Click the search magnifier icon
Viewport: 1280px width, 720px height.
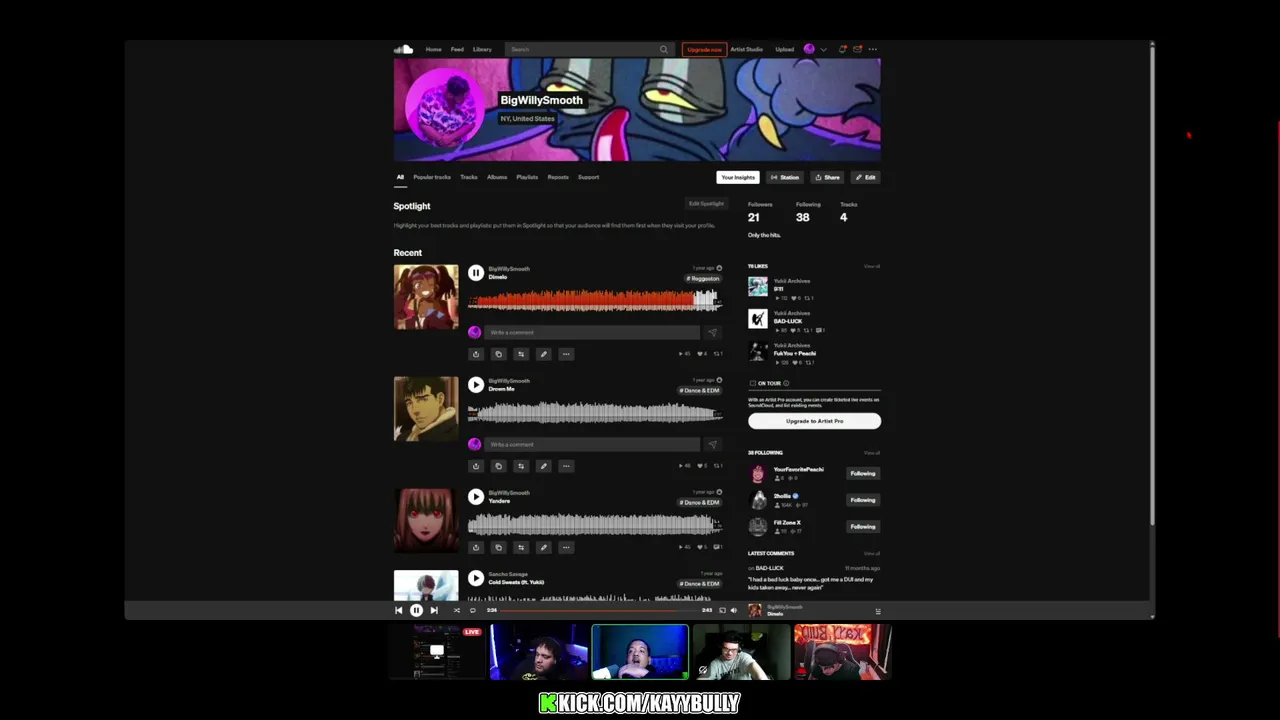coord(663,49)
